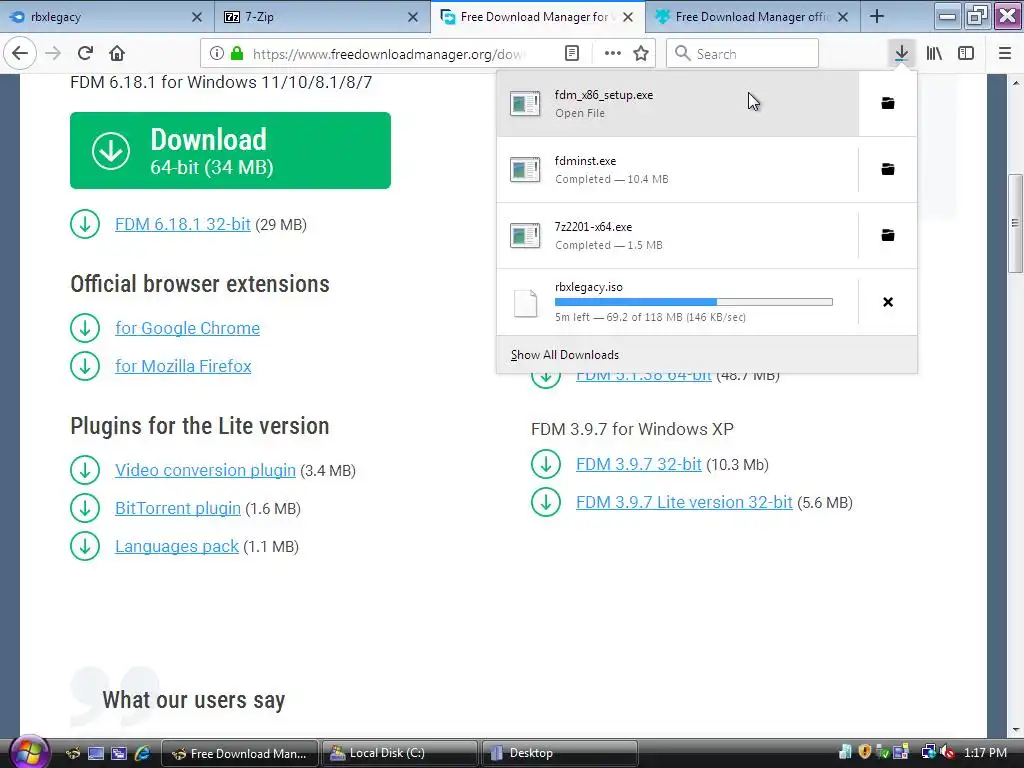Viewport: 1024px width, 768px height.
Task: Click Free Download Man... taskbar button
Action: point(240,753)
